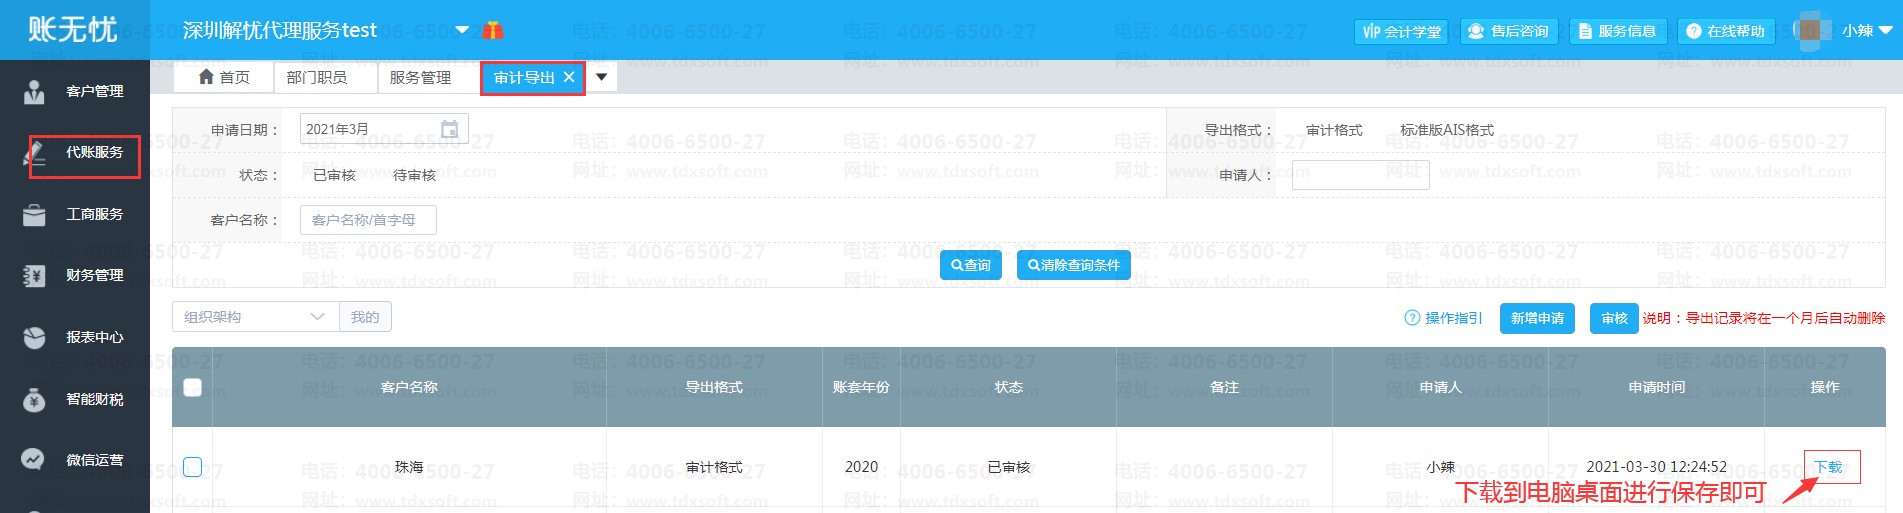Check the select-all checkbox in table header
This screenshot has height=513, width=1903.
click(193, 387)
